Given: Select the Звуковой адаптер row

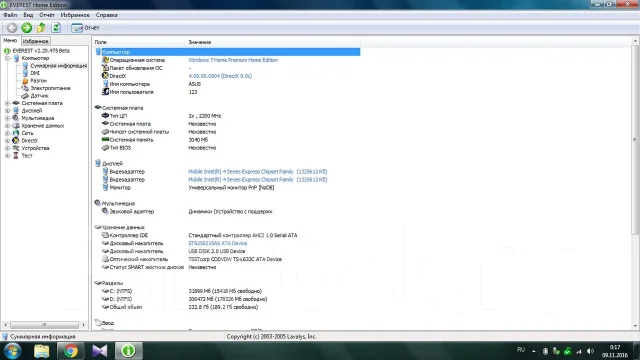Looking at the screenshot, I should [227, 211].
